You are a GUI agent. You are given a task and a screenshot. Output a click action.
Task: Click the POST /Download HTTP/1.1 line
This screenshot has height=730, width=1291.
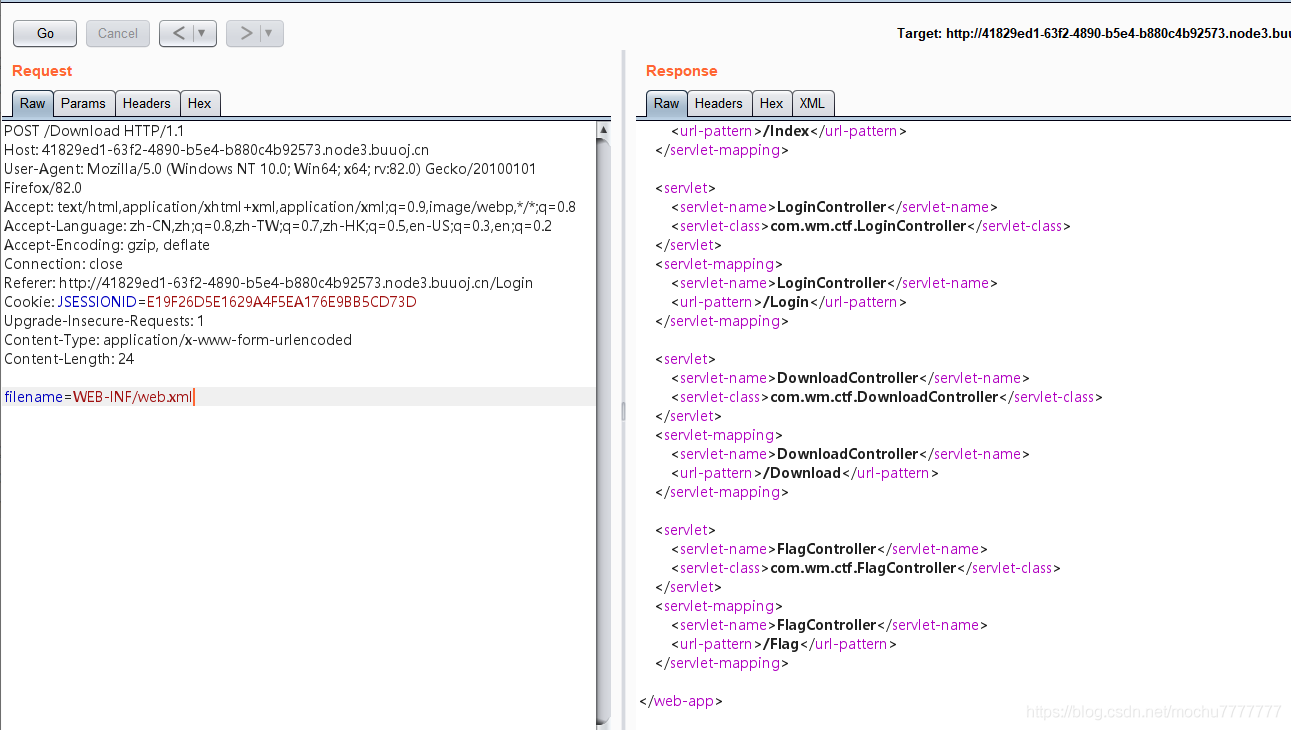point(94,131)
